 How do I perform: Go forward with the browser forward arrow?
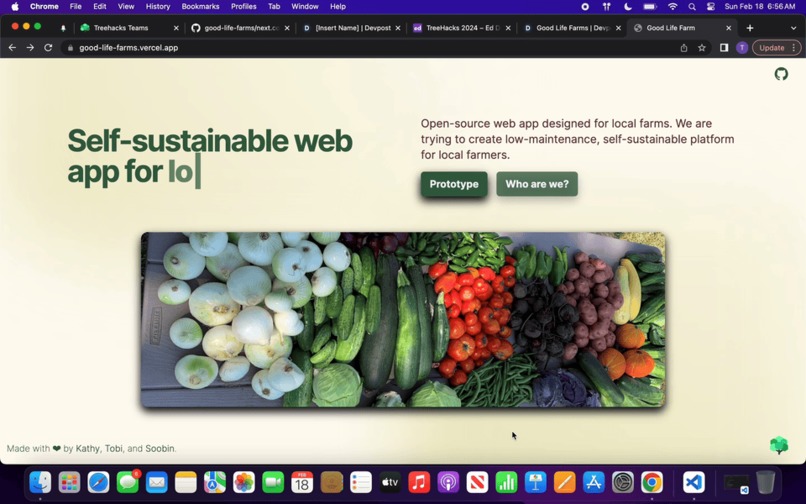point(30,48)
